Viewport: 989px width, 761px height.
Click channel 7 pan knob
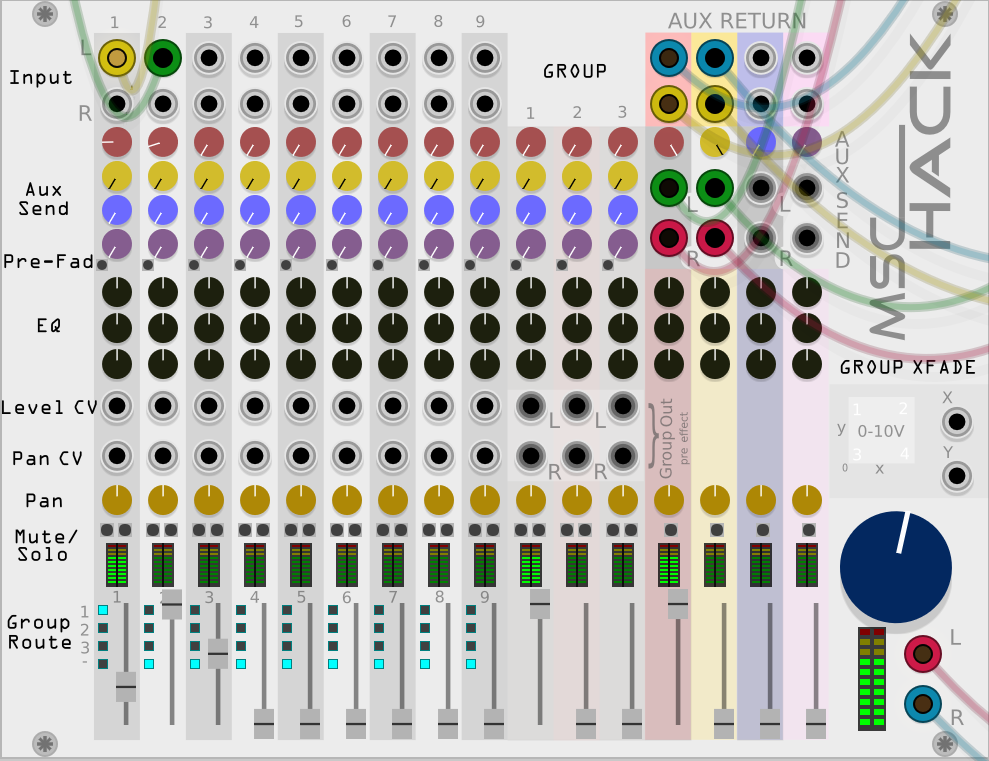click(x=393, y=501)
